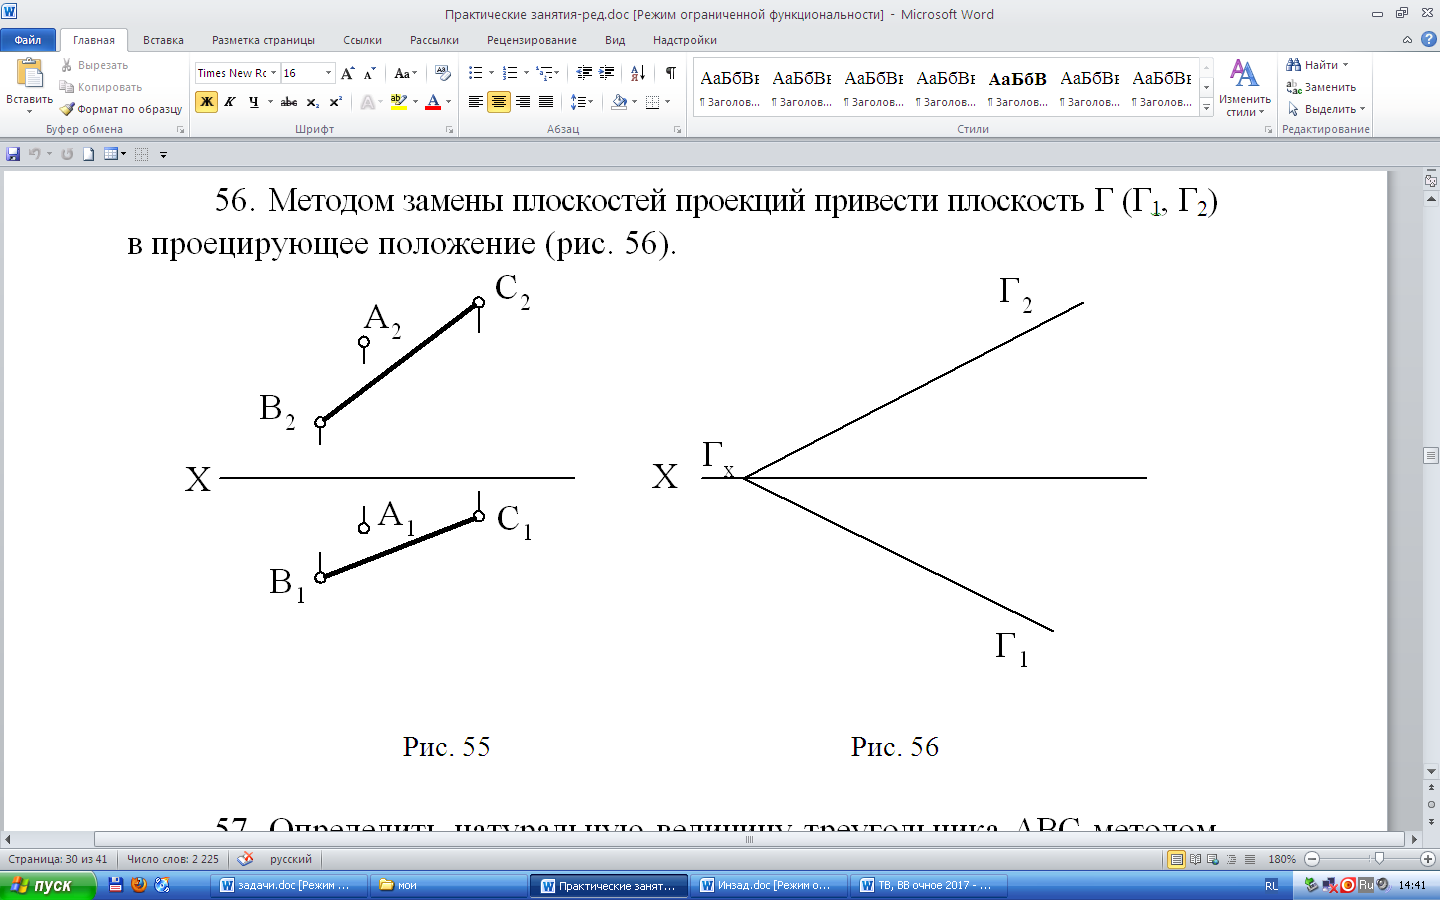1440x900 pixels.
Task: Apply superscript formatting
Action: (336, 102)
